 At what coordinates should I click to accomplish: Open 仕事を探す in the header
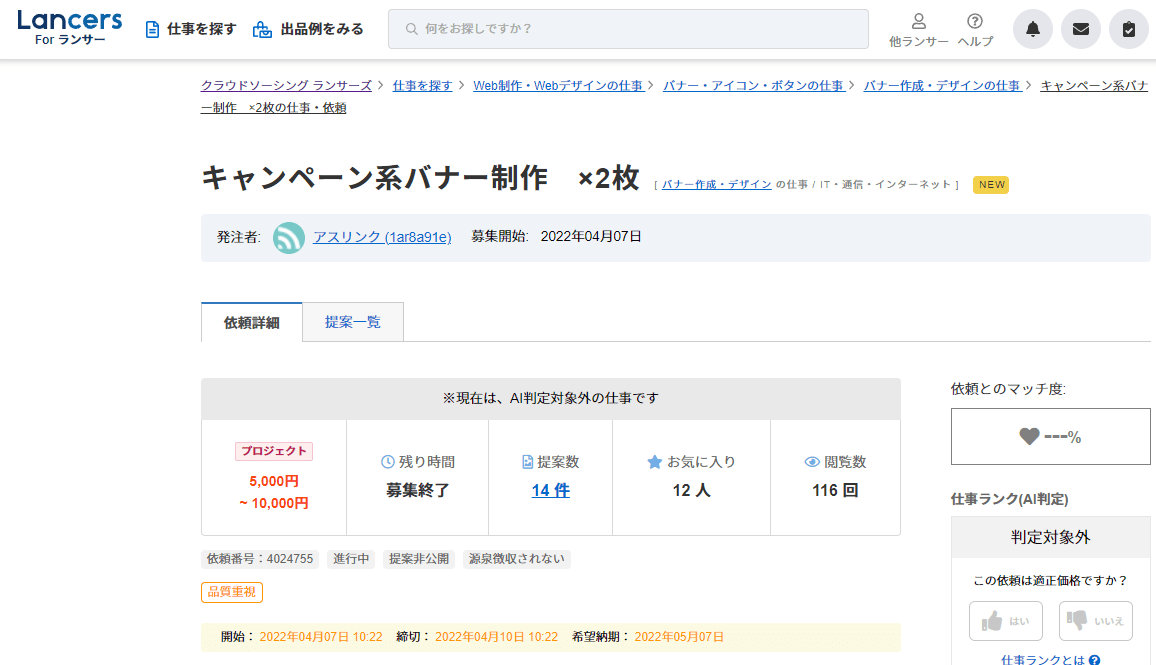pyautogui.click(x=190, y=29)
